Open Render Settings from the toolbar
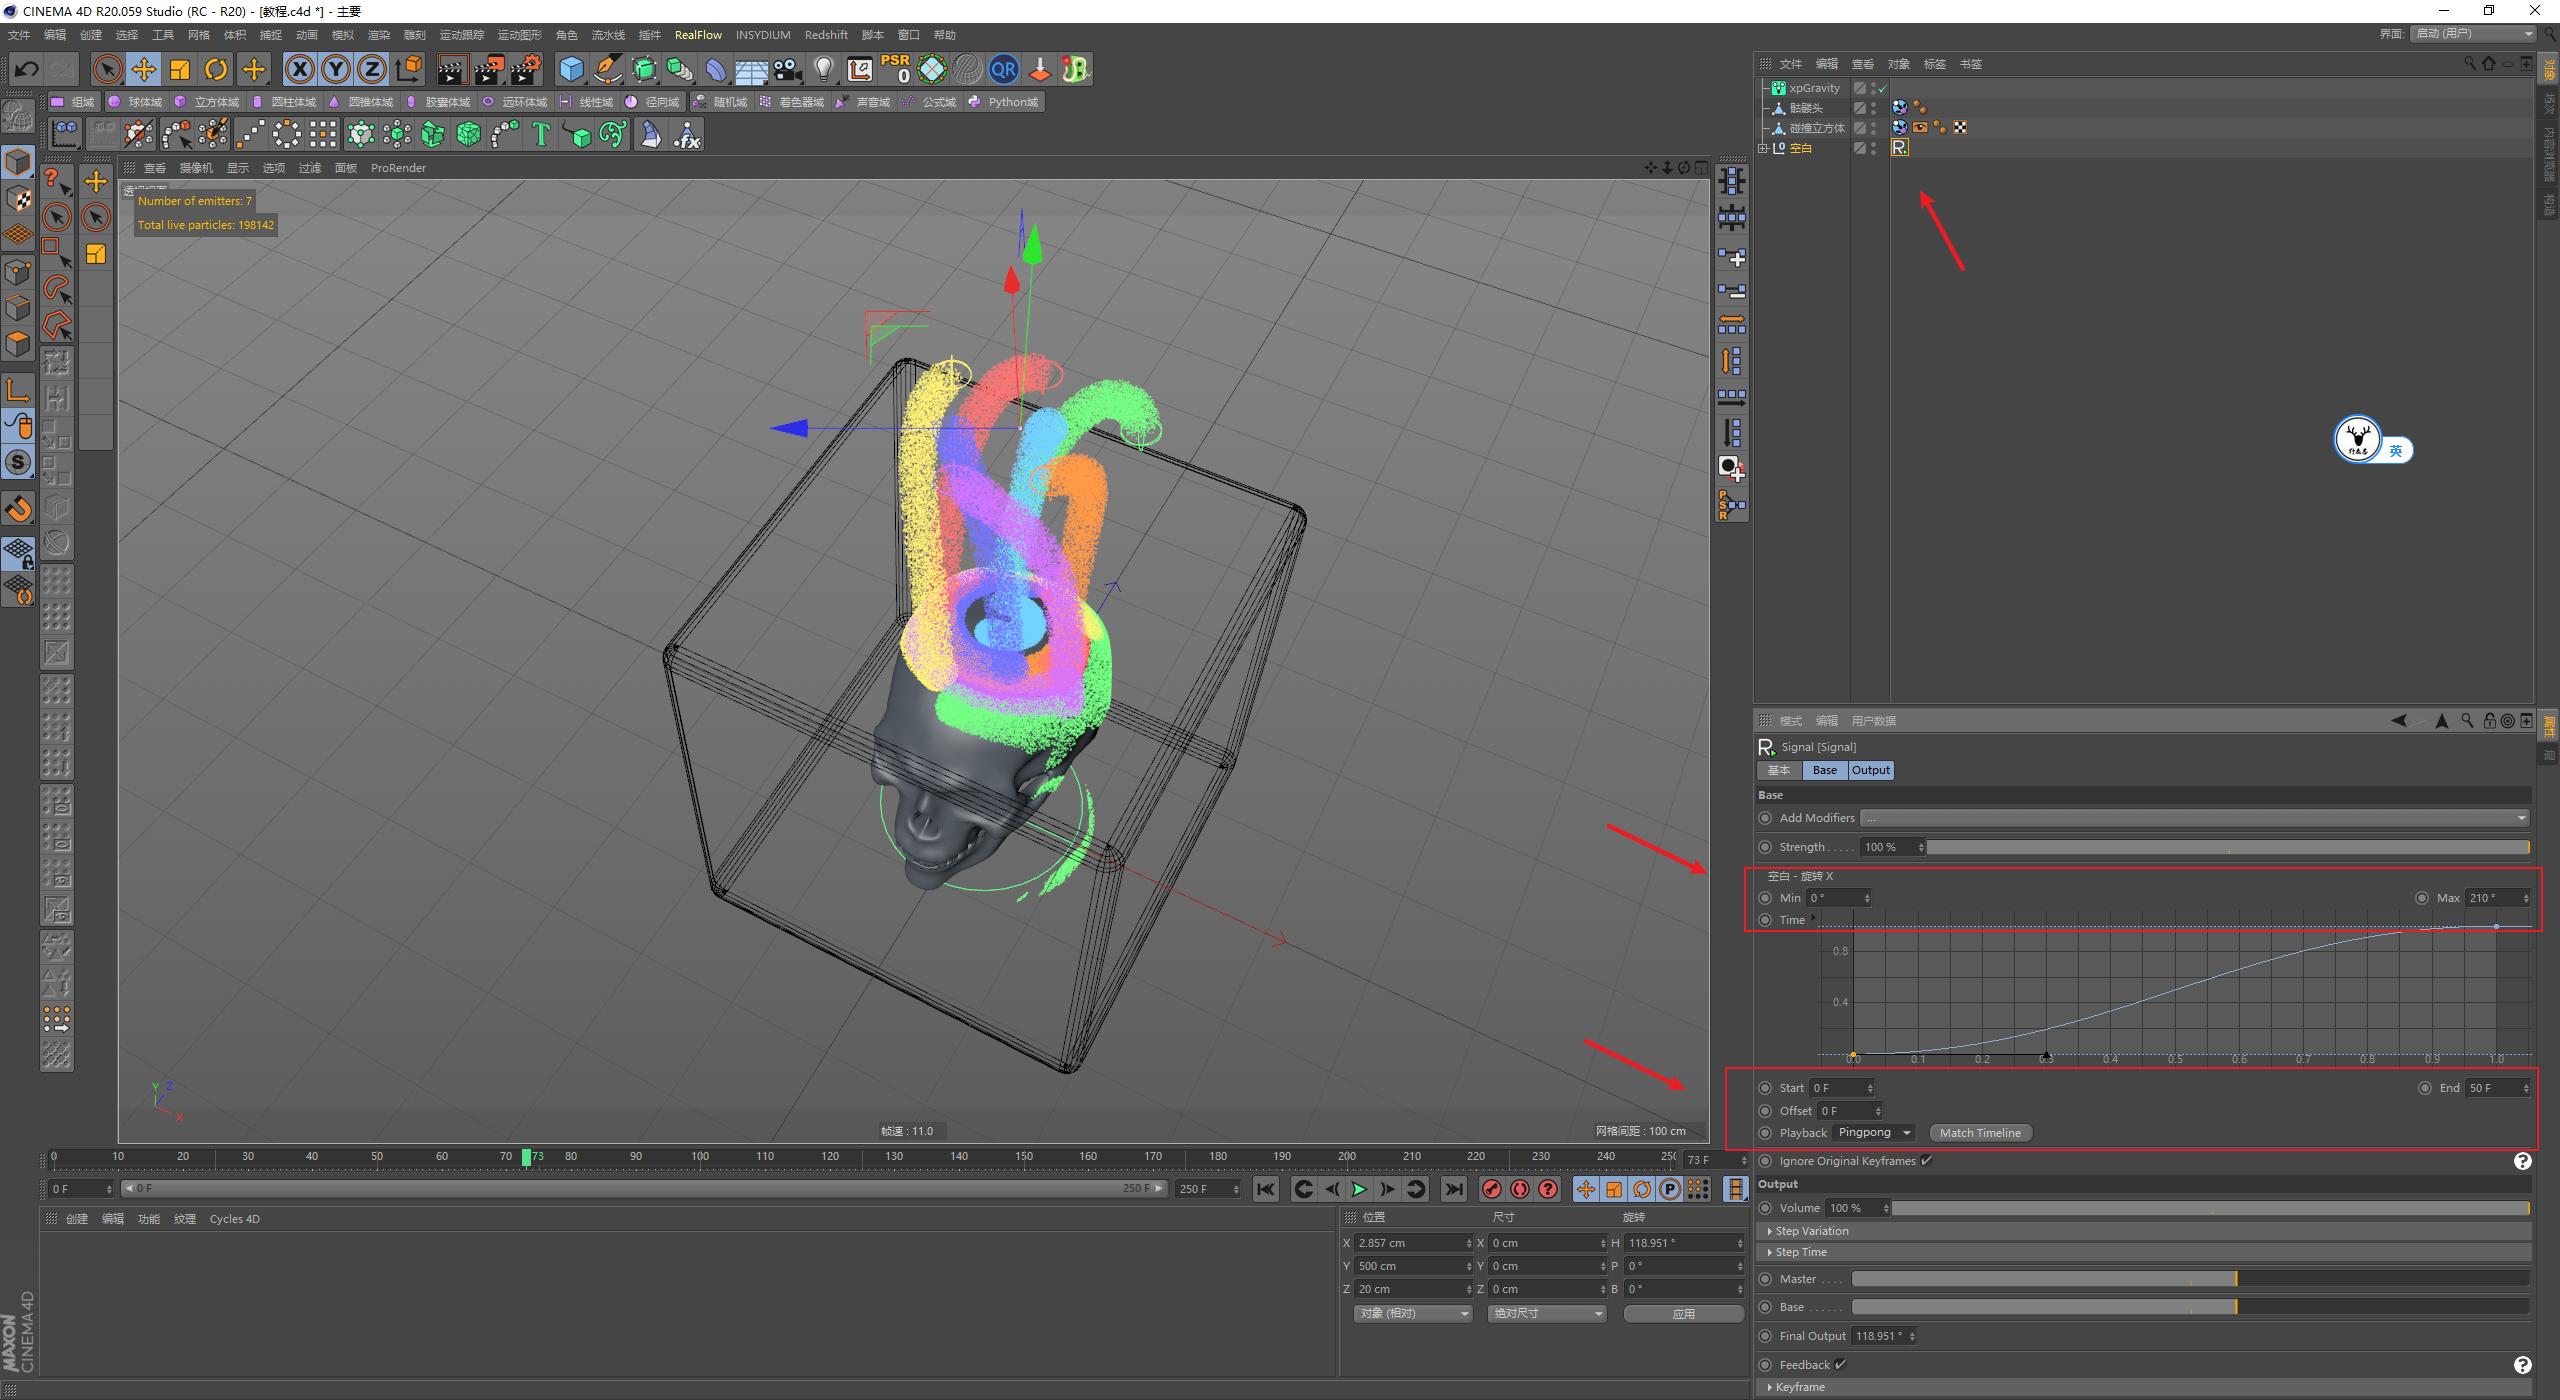Viewport: 2560px width, 1400px height. (x=527, y=68)
